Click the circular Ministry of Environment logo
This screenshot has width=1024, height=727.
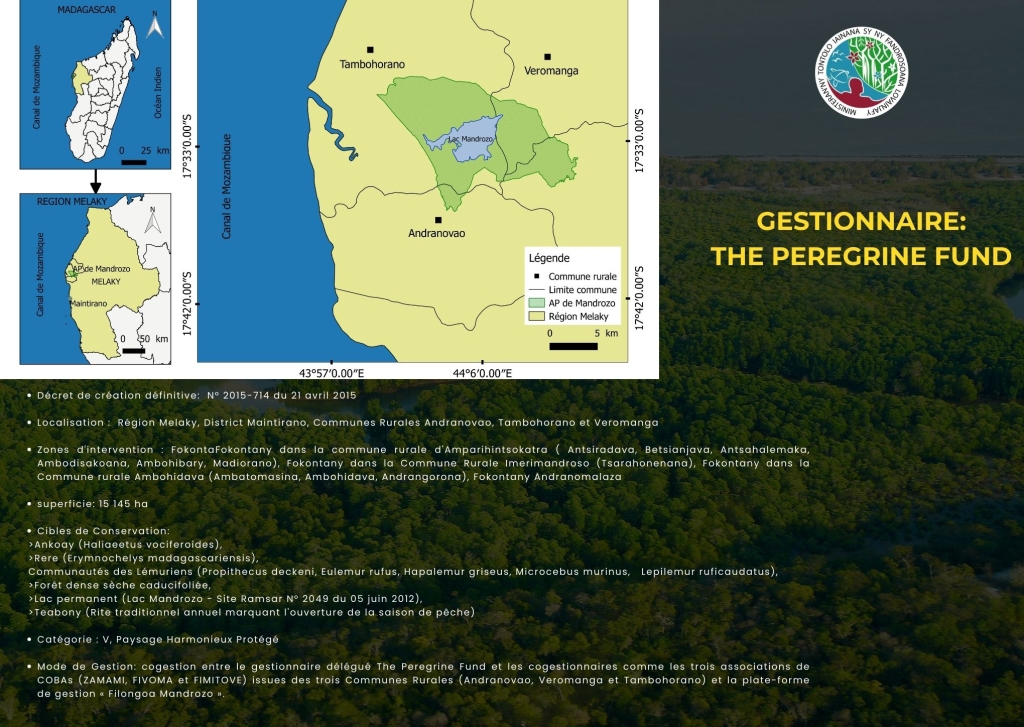pos(861,73)
